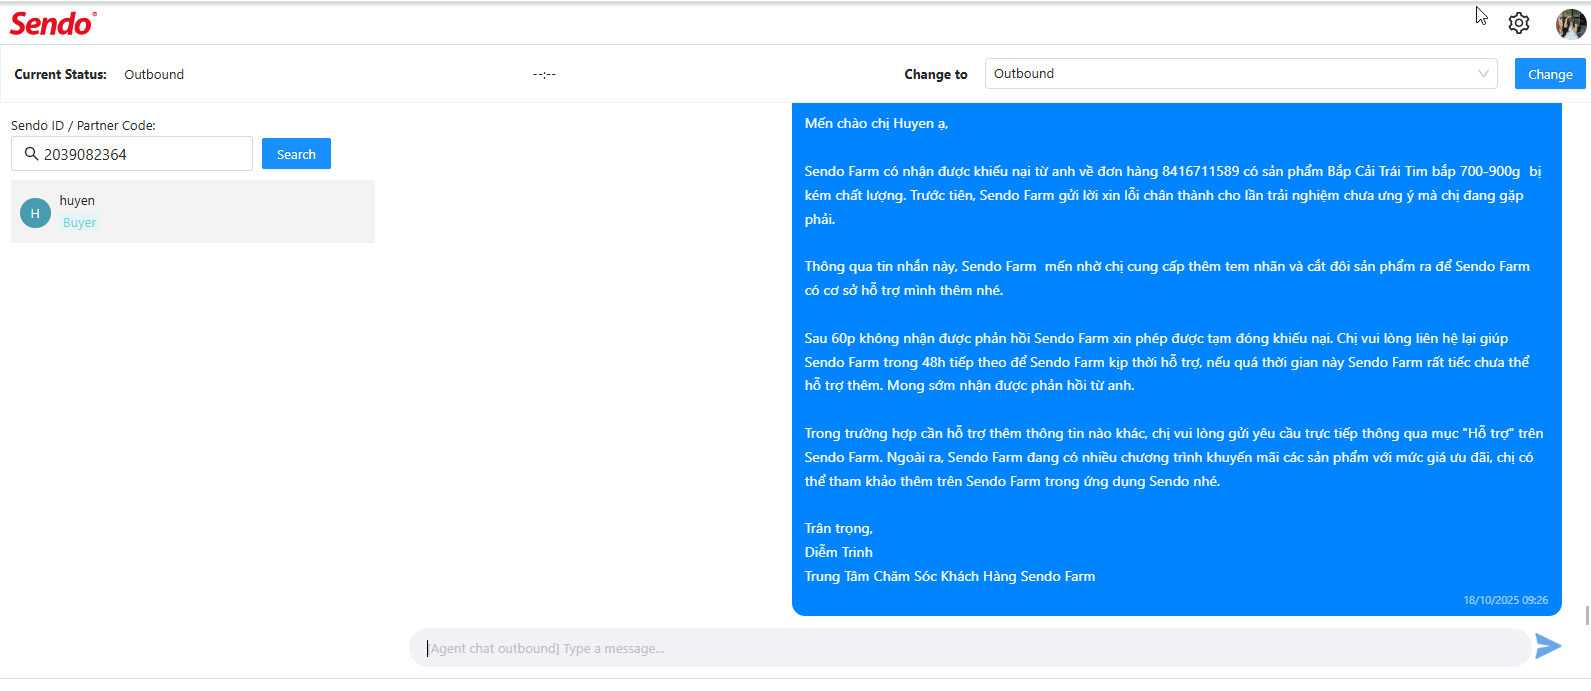The height and width of the screenshot is (691, 1591).
Task: Click message timestamp 18/10/2025 09:26
Action: point(1506,600)
